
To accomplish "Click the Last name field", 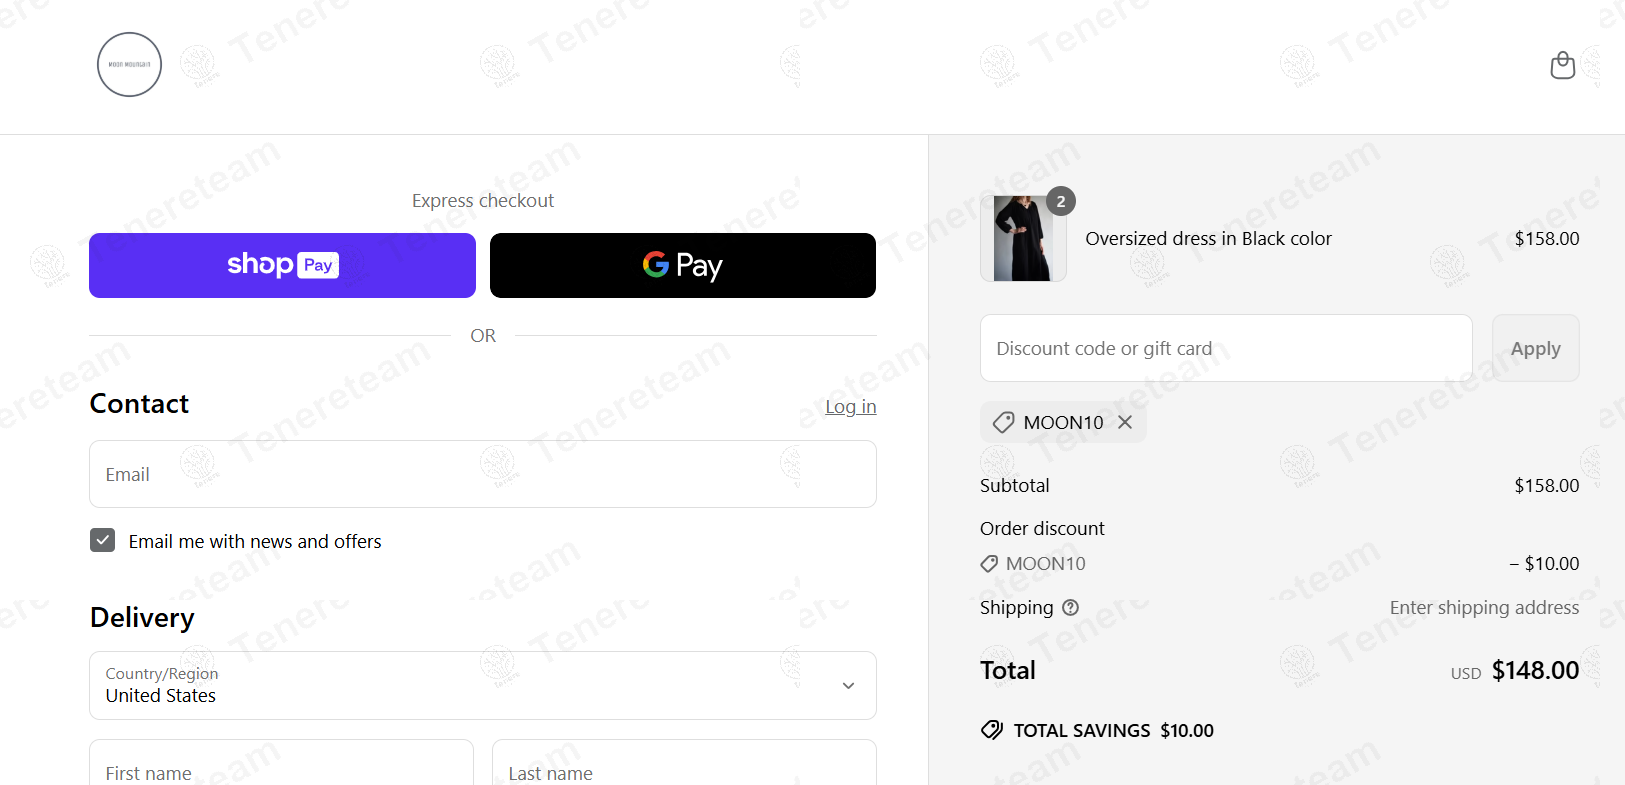I will 684,767.
